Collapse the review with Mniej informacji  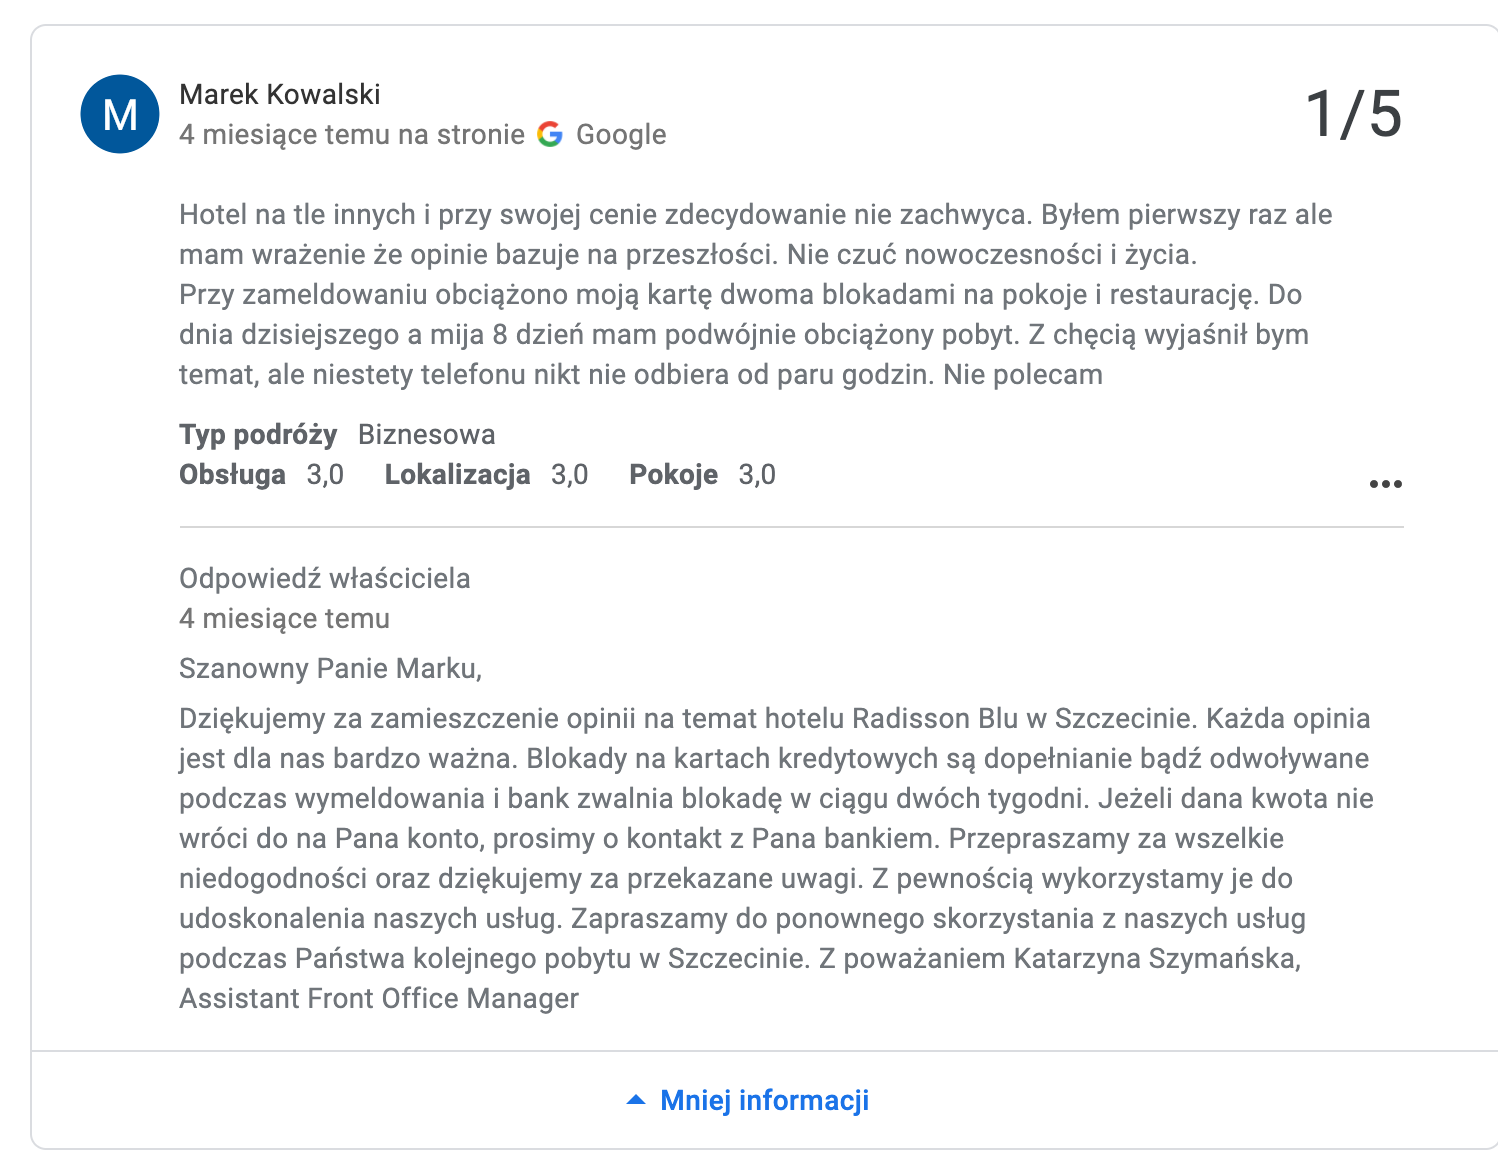point(763,1099)
